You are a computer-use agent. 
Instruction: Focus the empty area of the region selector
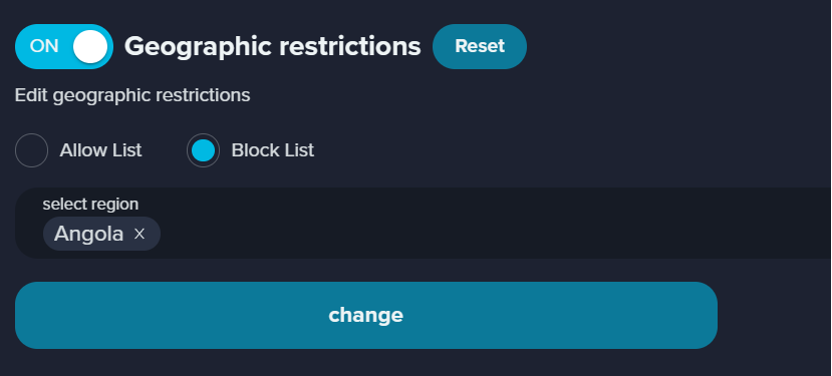tap(493, 234)
